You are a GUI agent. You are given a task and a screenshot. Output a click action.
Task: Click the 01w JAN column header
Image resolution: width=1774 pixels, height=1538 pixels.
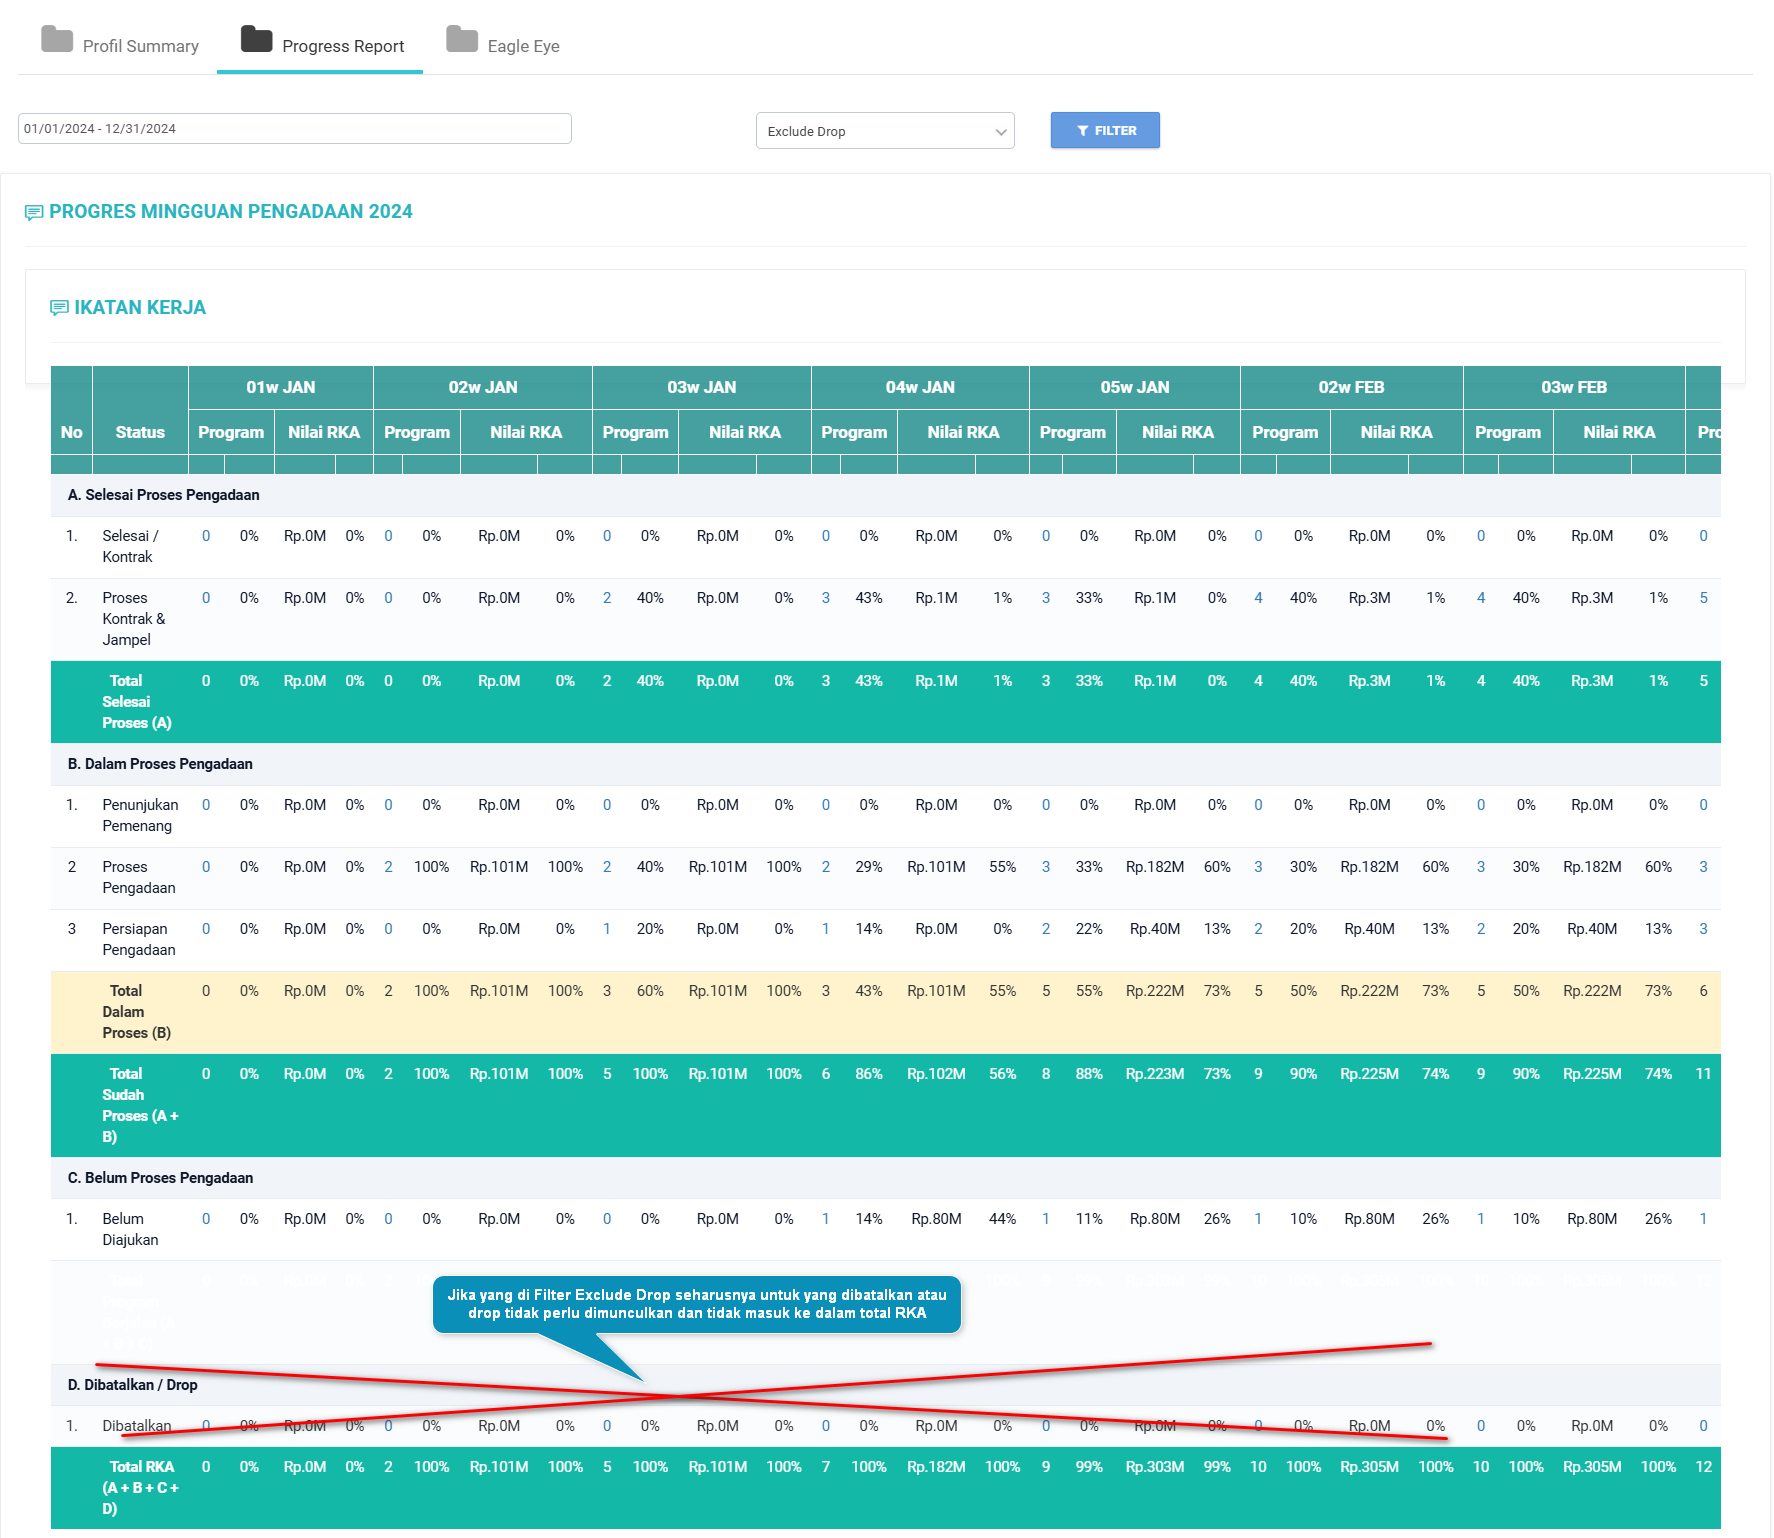(x=281, y=388)
